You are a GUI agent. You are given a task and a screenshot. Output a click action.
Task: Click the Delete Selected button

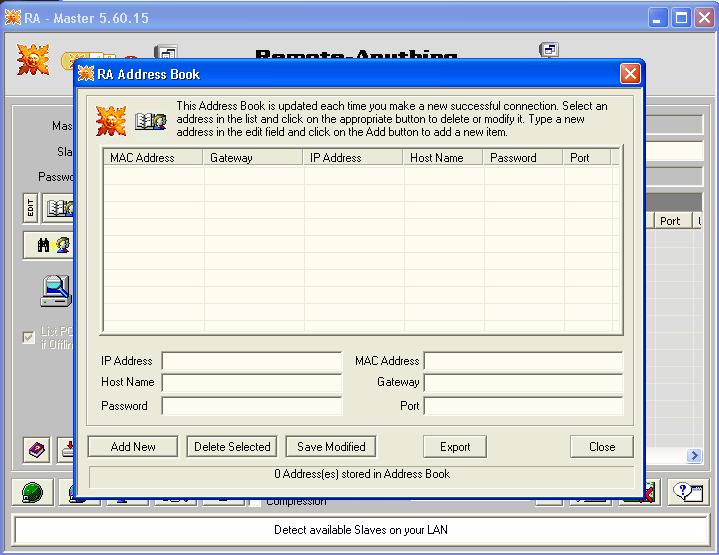click(x=232, y=446)
